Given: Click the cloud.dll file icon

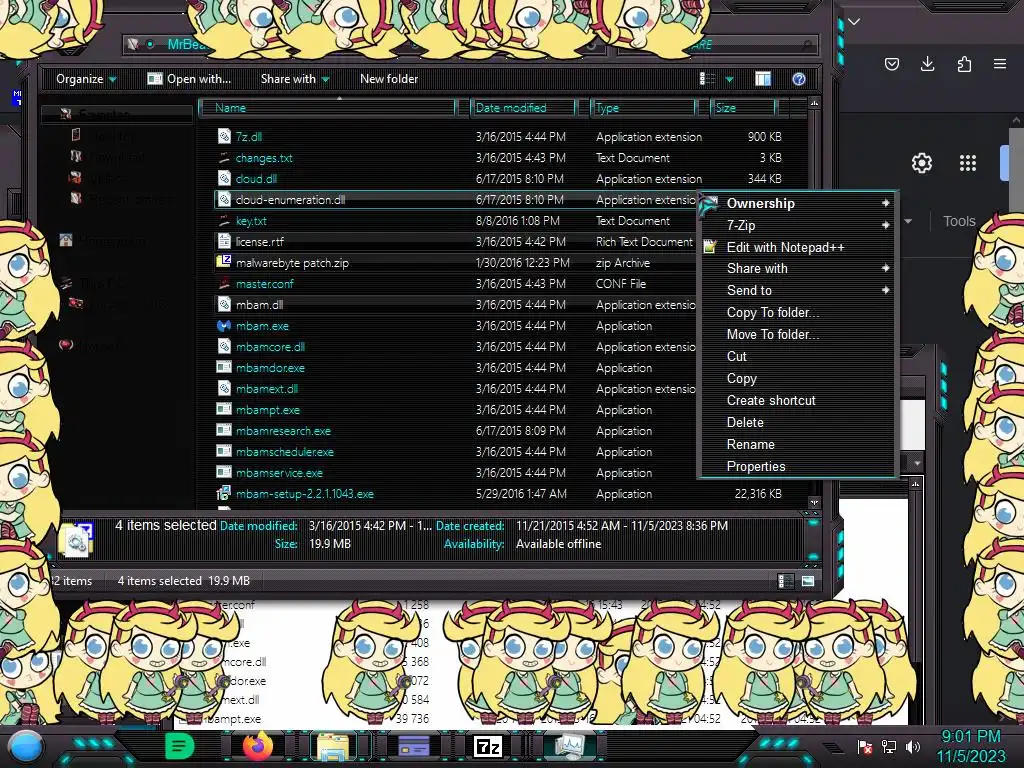Looking at the screenshot, I should (224, 178).
